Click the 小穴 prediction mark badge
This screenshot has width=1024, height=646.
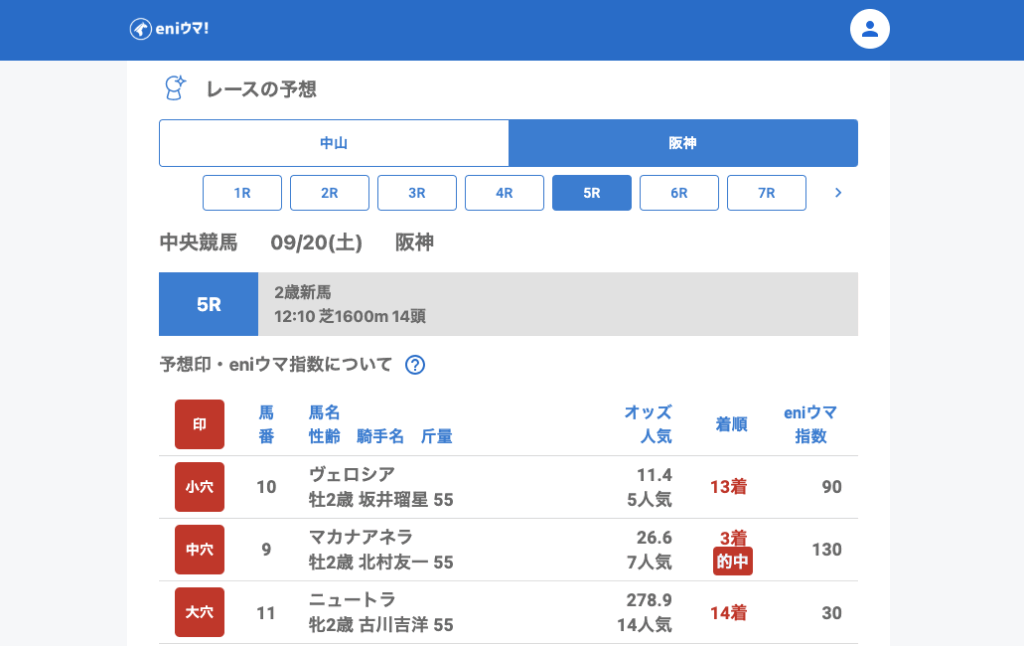pos(200,487)
